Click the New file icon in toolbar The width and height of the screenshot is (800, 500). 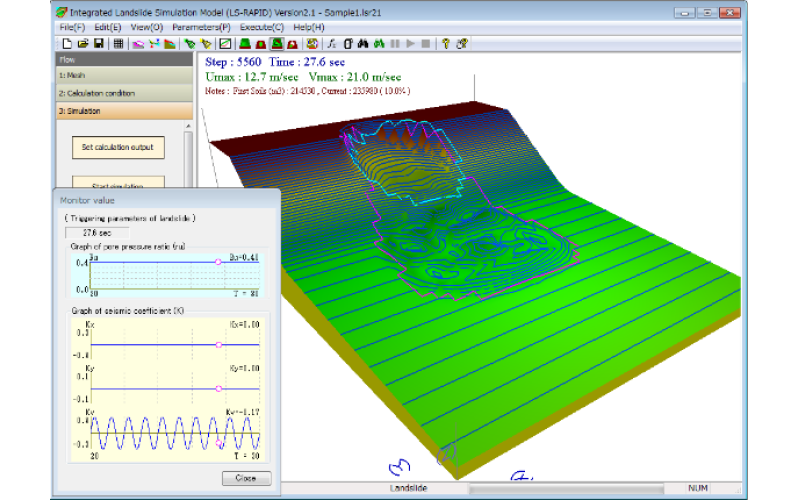pyautogui.click(x=67, y=44)
